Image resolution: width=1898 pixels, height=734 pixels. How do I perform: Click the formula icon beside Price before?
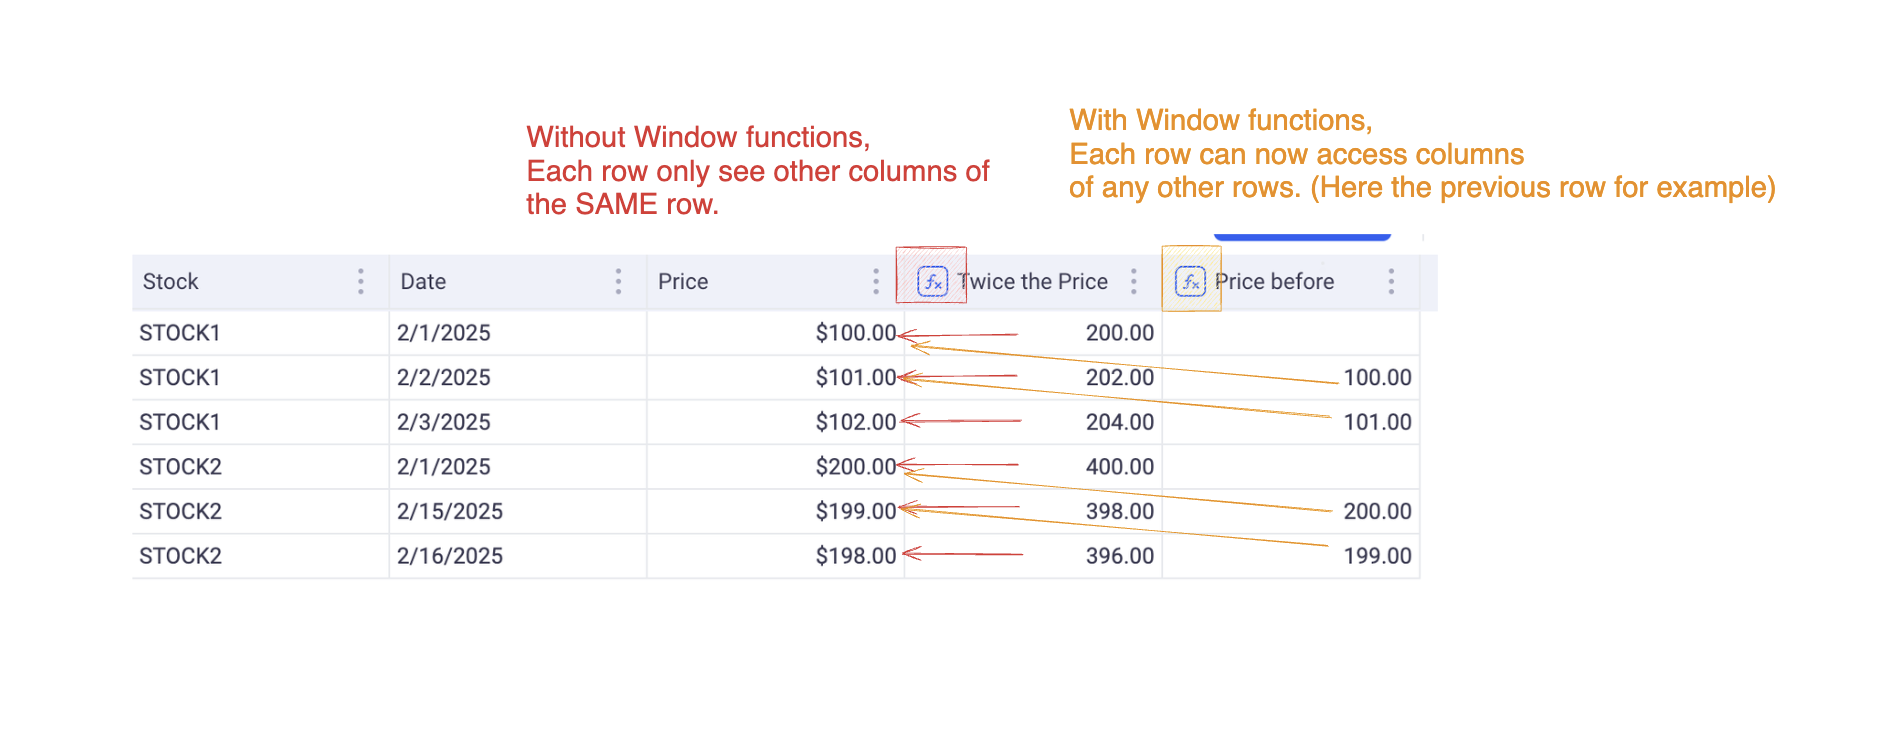(x=1190, y=282)
